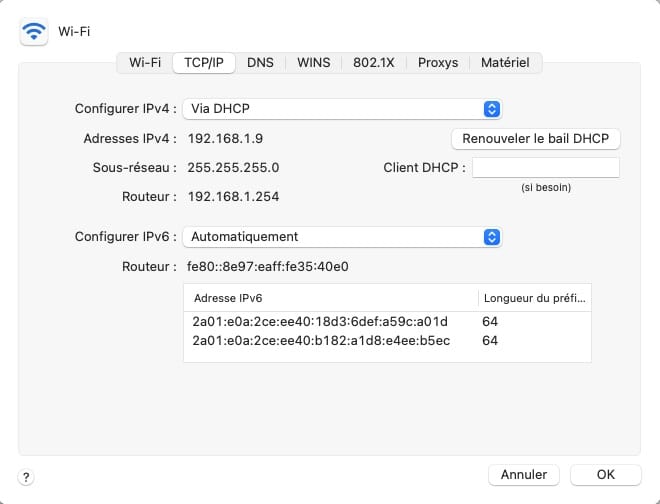The height and width of the screenshot is (504, 660).
Task: Click the Longueur du préfixe column header
Action: pos(534,298)
